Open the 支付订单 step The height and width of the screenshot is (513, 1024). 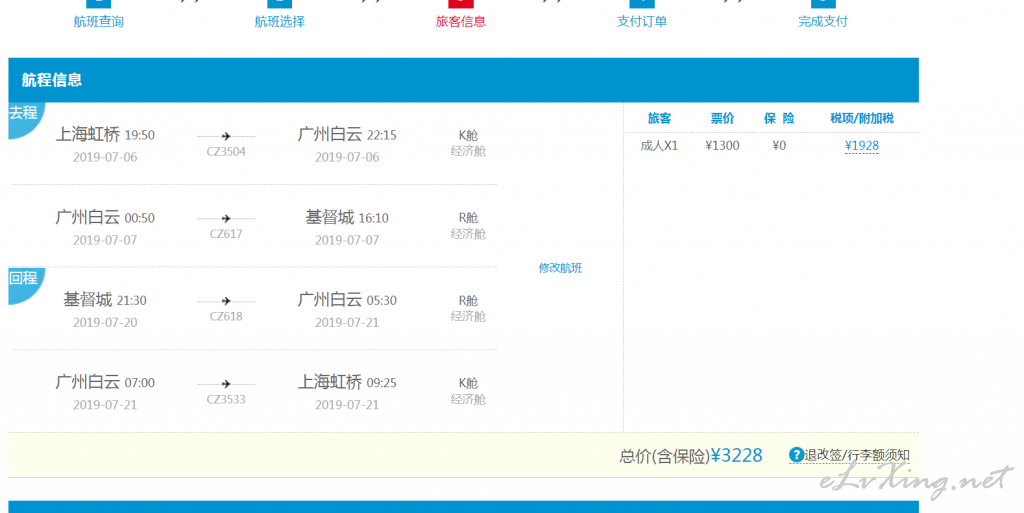[641, 21]
